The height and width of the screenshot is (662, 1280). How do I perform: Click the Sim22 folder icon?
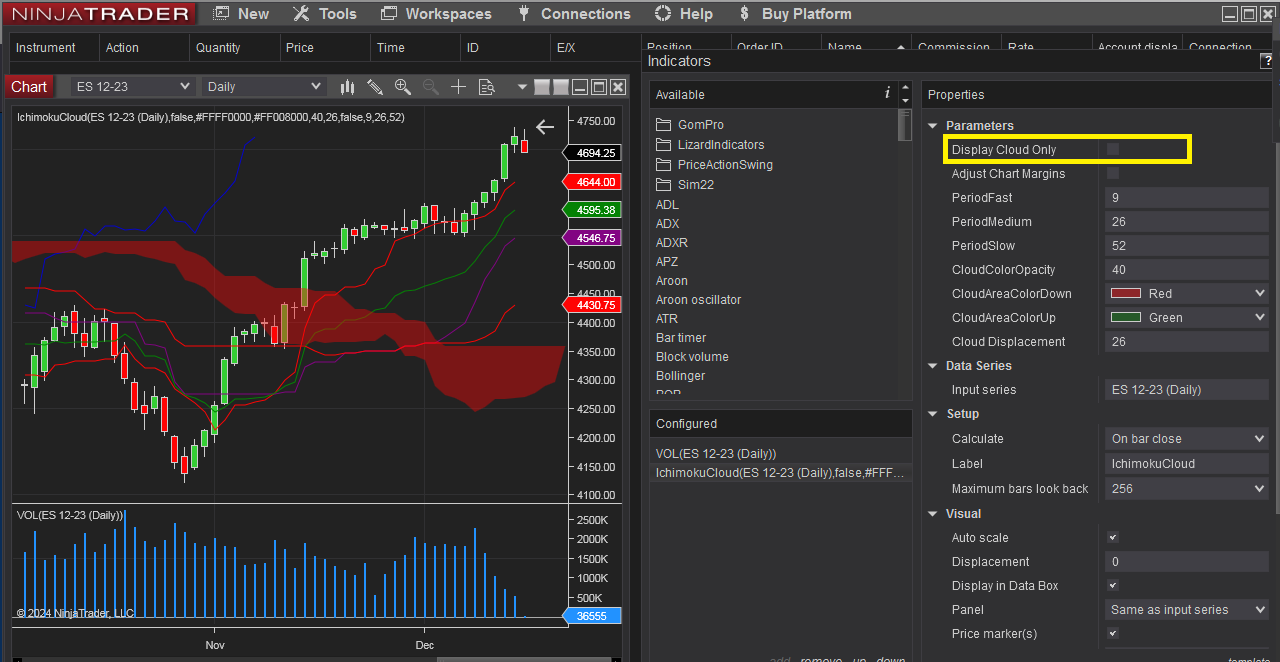(664, 185)
